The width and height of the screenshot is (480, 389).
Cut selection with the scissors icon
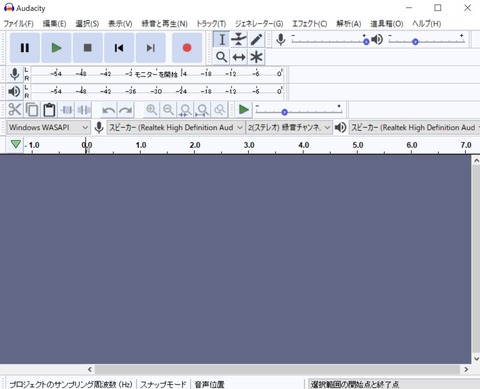pos(15,110)
